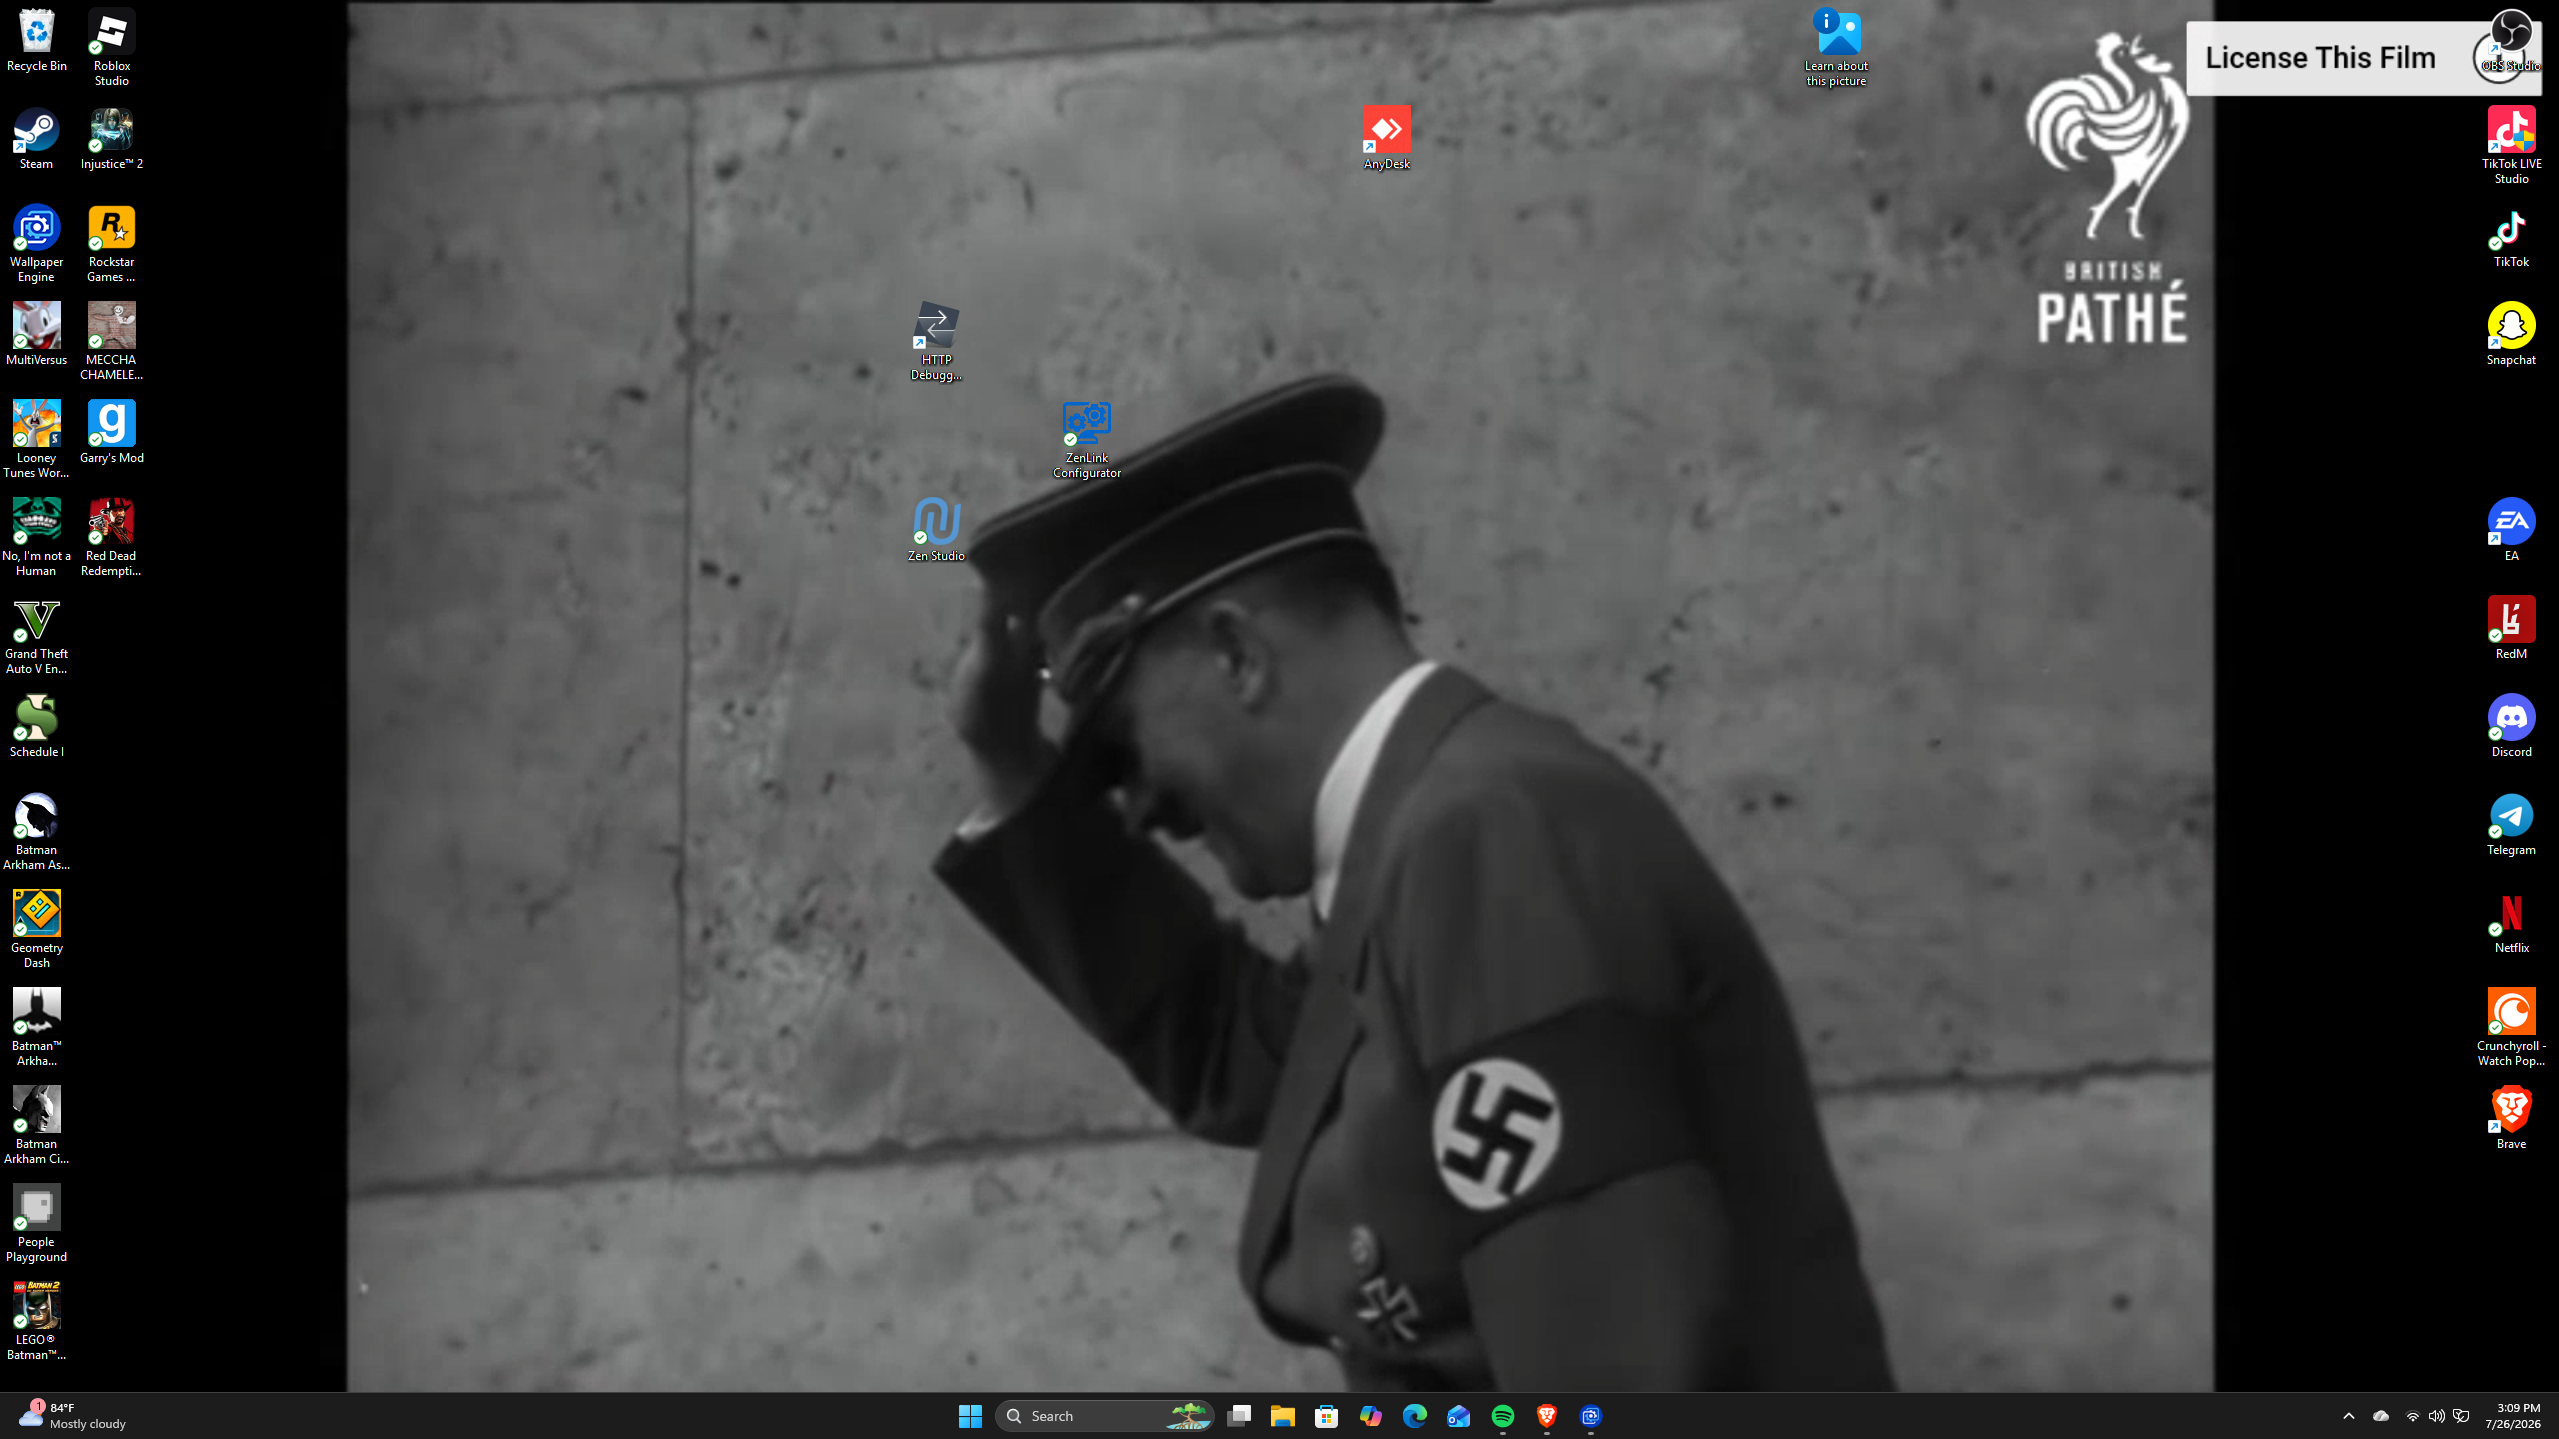Click the OneDrive cloud tray icon
2559x1439 pixels.
coord(2381,1416)
